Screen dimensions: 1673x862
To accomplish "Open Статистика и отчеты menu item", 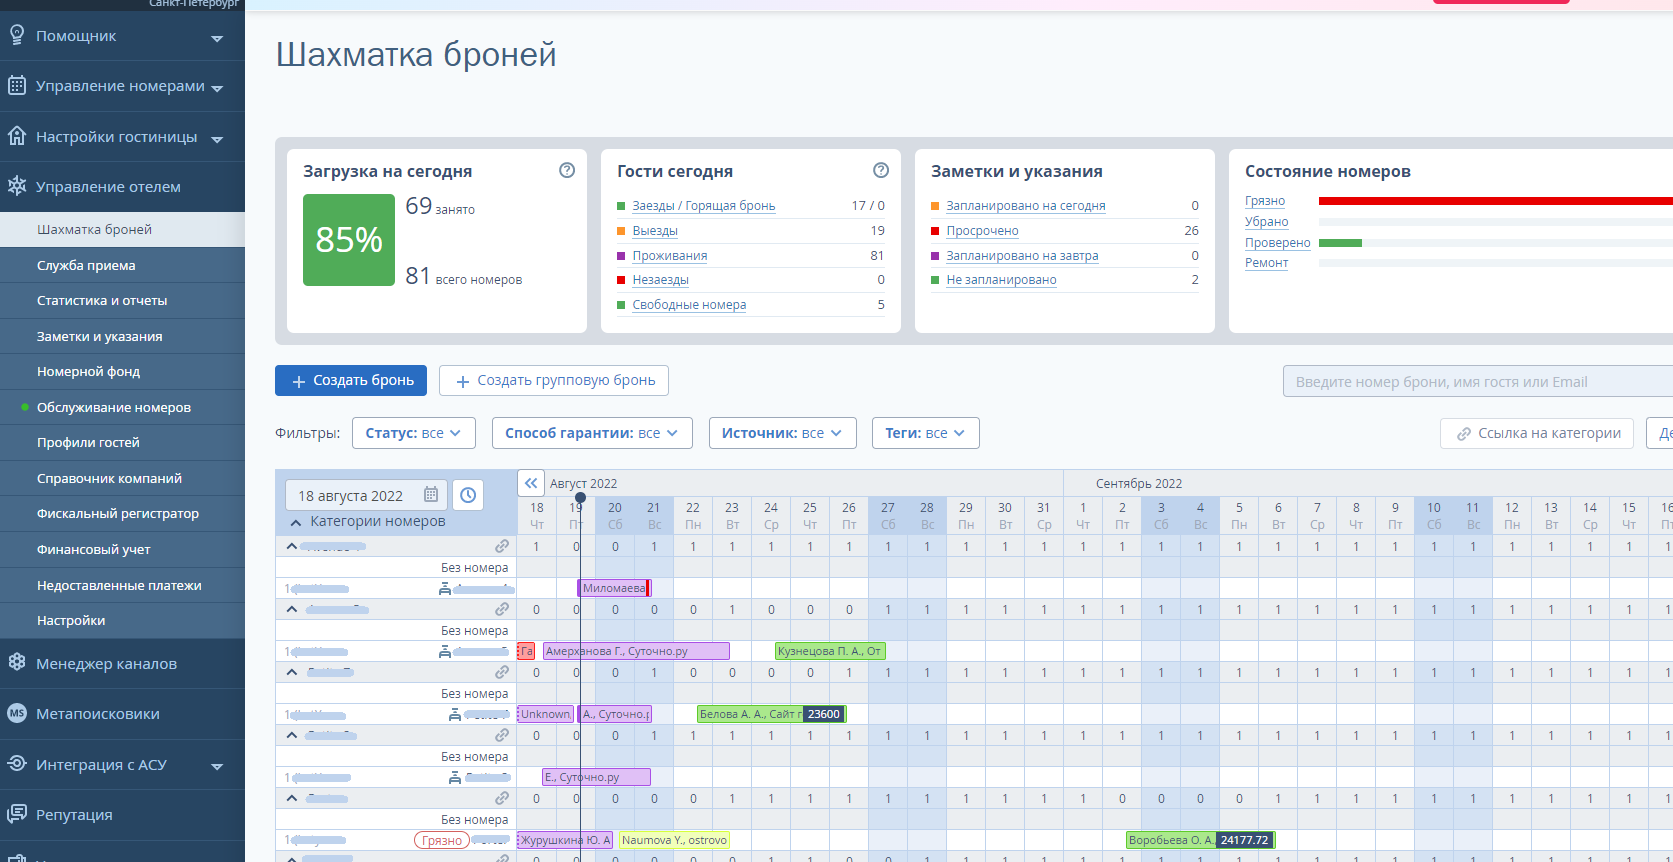I will [122, 300].
